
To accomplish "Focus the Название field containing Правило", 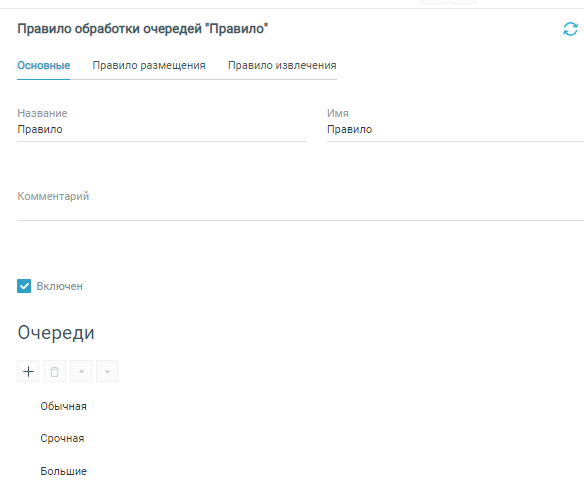I will (x=161, y=130).
